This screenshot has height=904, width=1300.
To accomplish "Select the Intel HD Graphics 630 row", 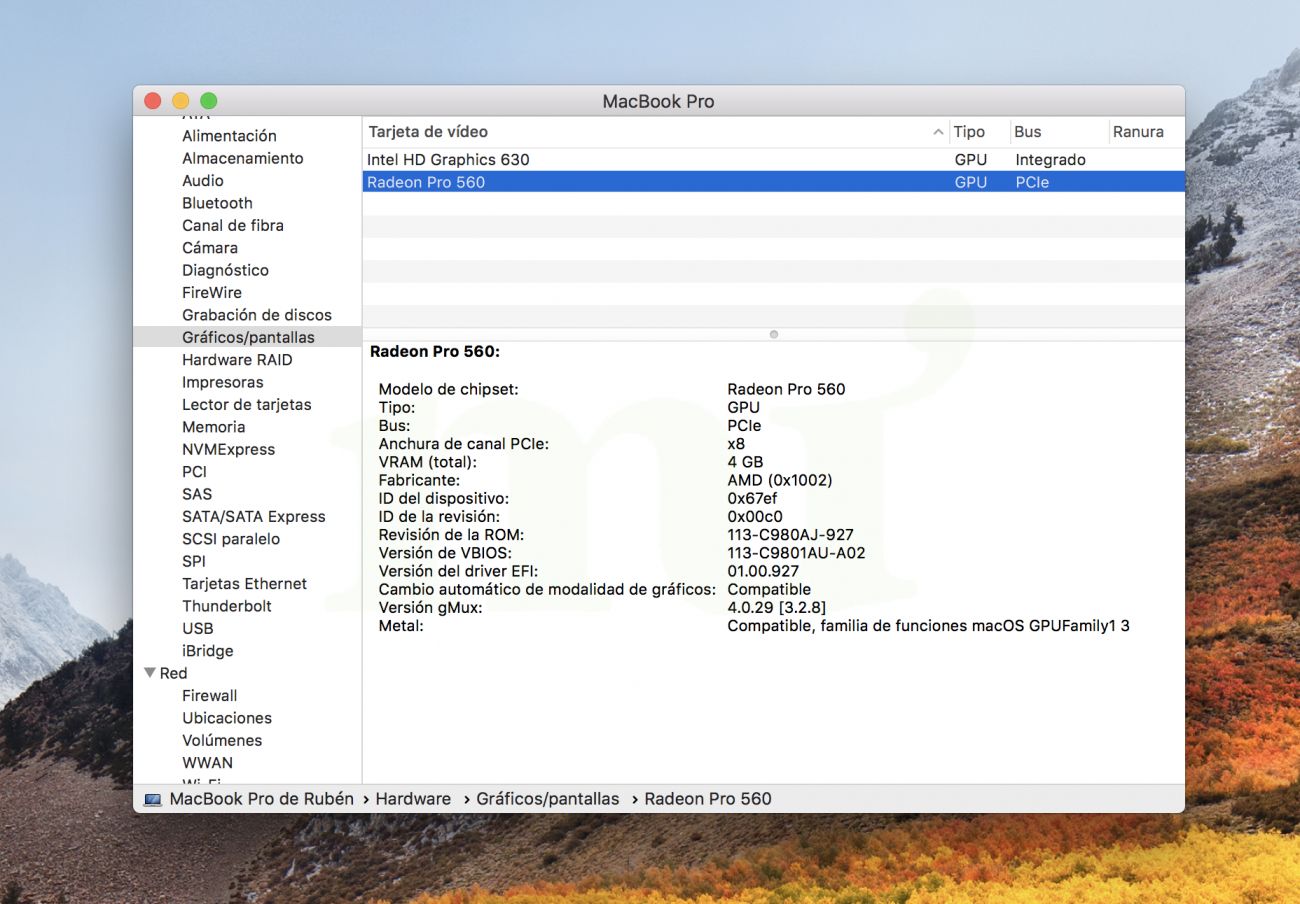I will coord(773,160).
